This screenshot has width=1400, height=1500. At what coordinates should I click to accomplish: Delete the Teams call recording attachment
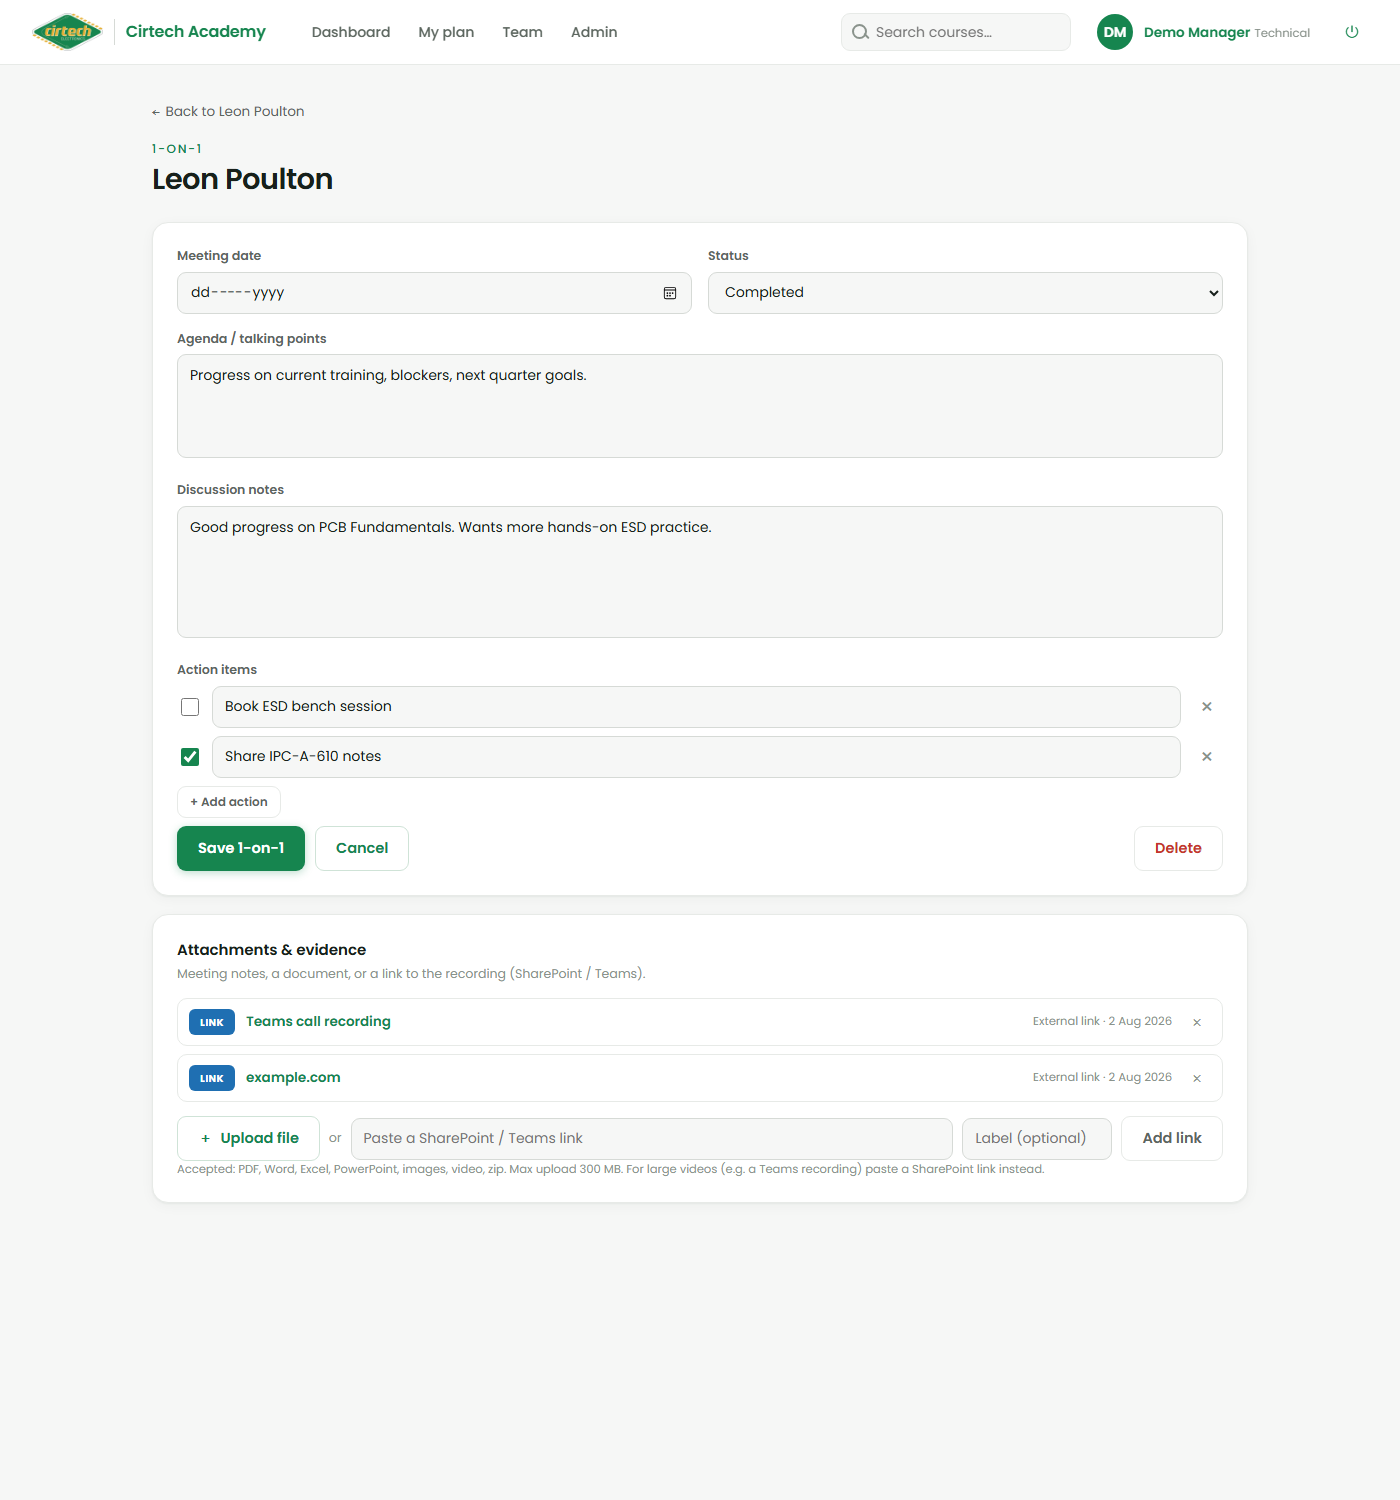[1197, 1022]
